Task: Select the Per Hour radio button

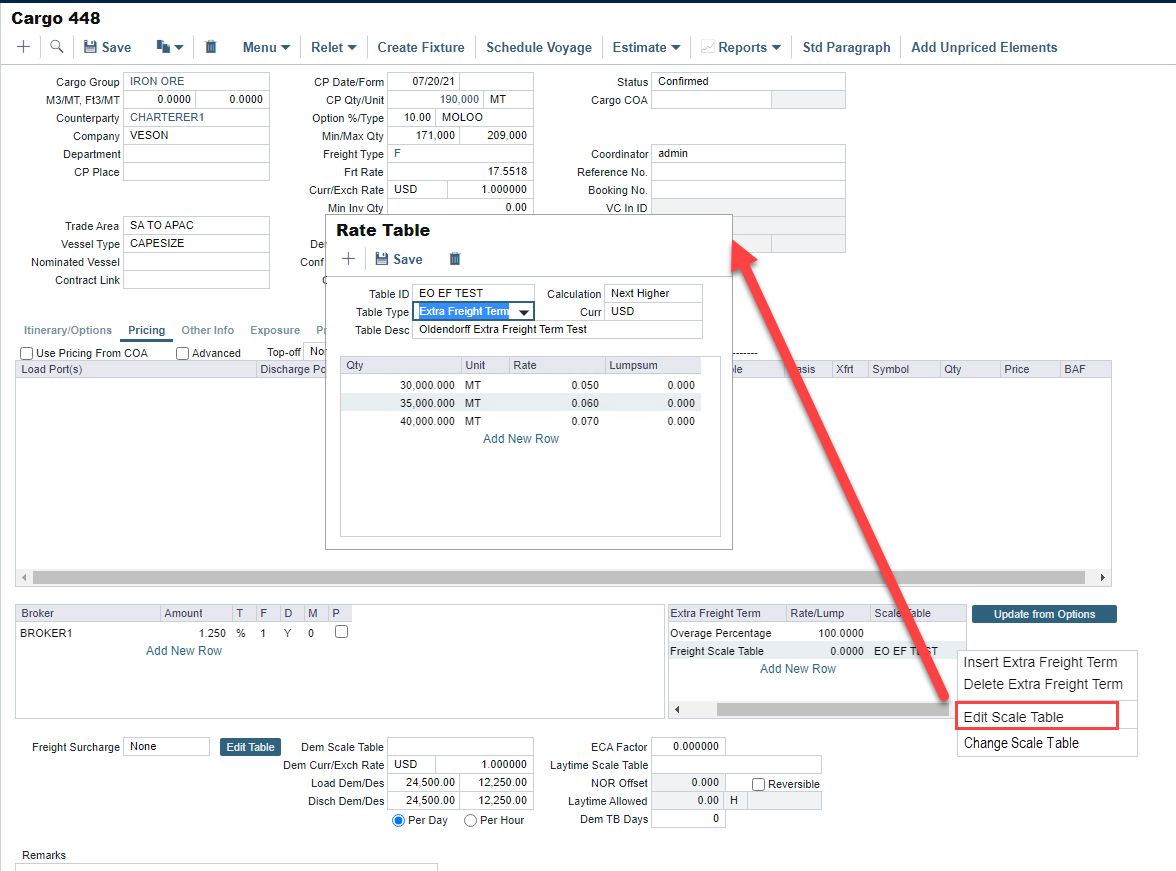Action: [471, 820]
